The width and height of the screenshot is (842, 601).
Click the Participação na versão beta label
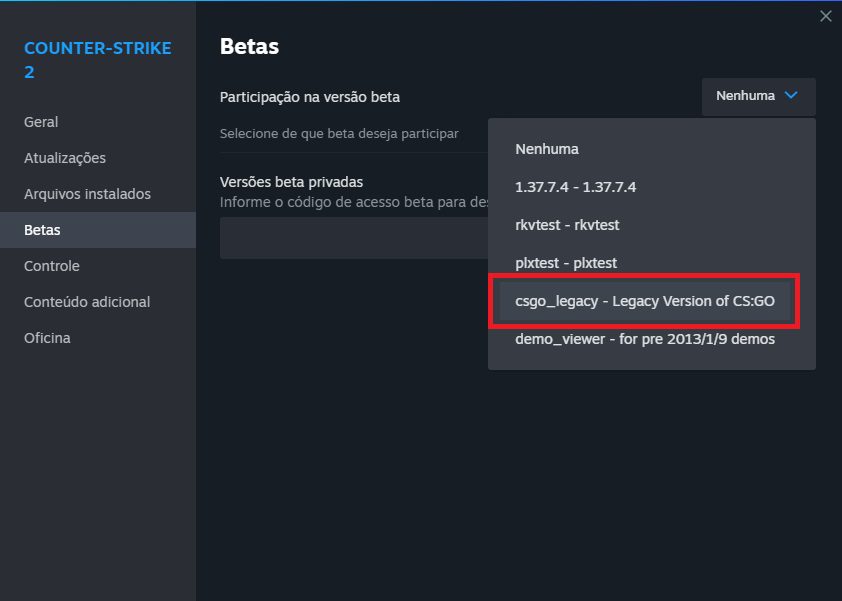pos(310,97)
